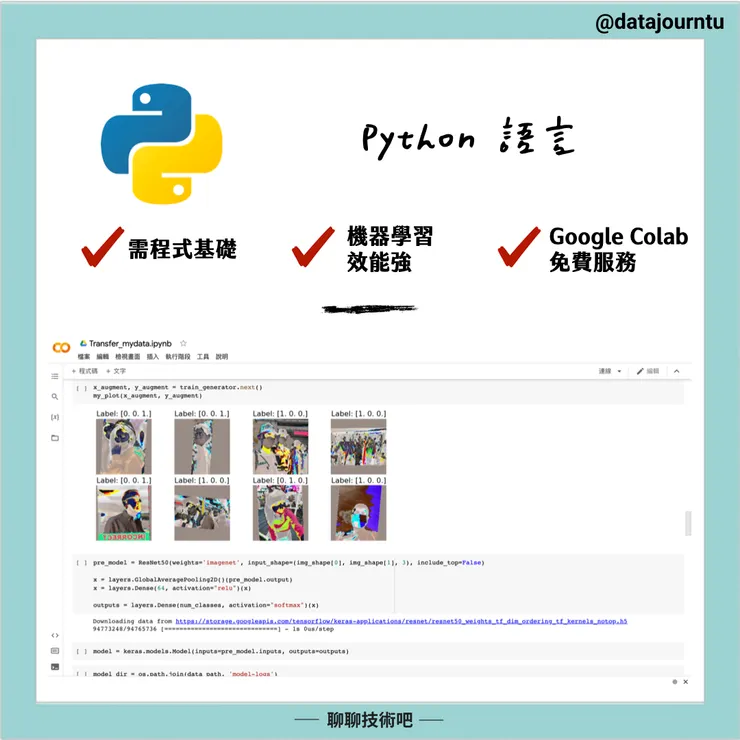
Task: Star the Transfer_mydata.ipynb notebook
Action: [183, 343]
